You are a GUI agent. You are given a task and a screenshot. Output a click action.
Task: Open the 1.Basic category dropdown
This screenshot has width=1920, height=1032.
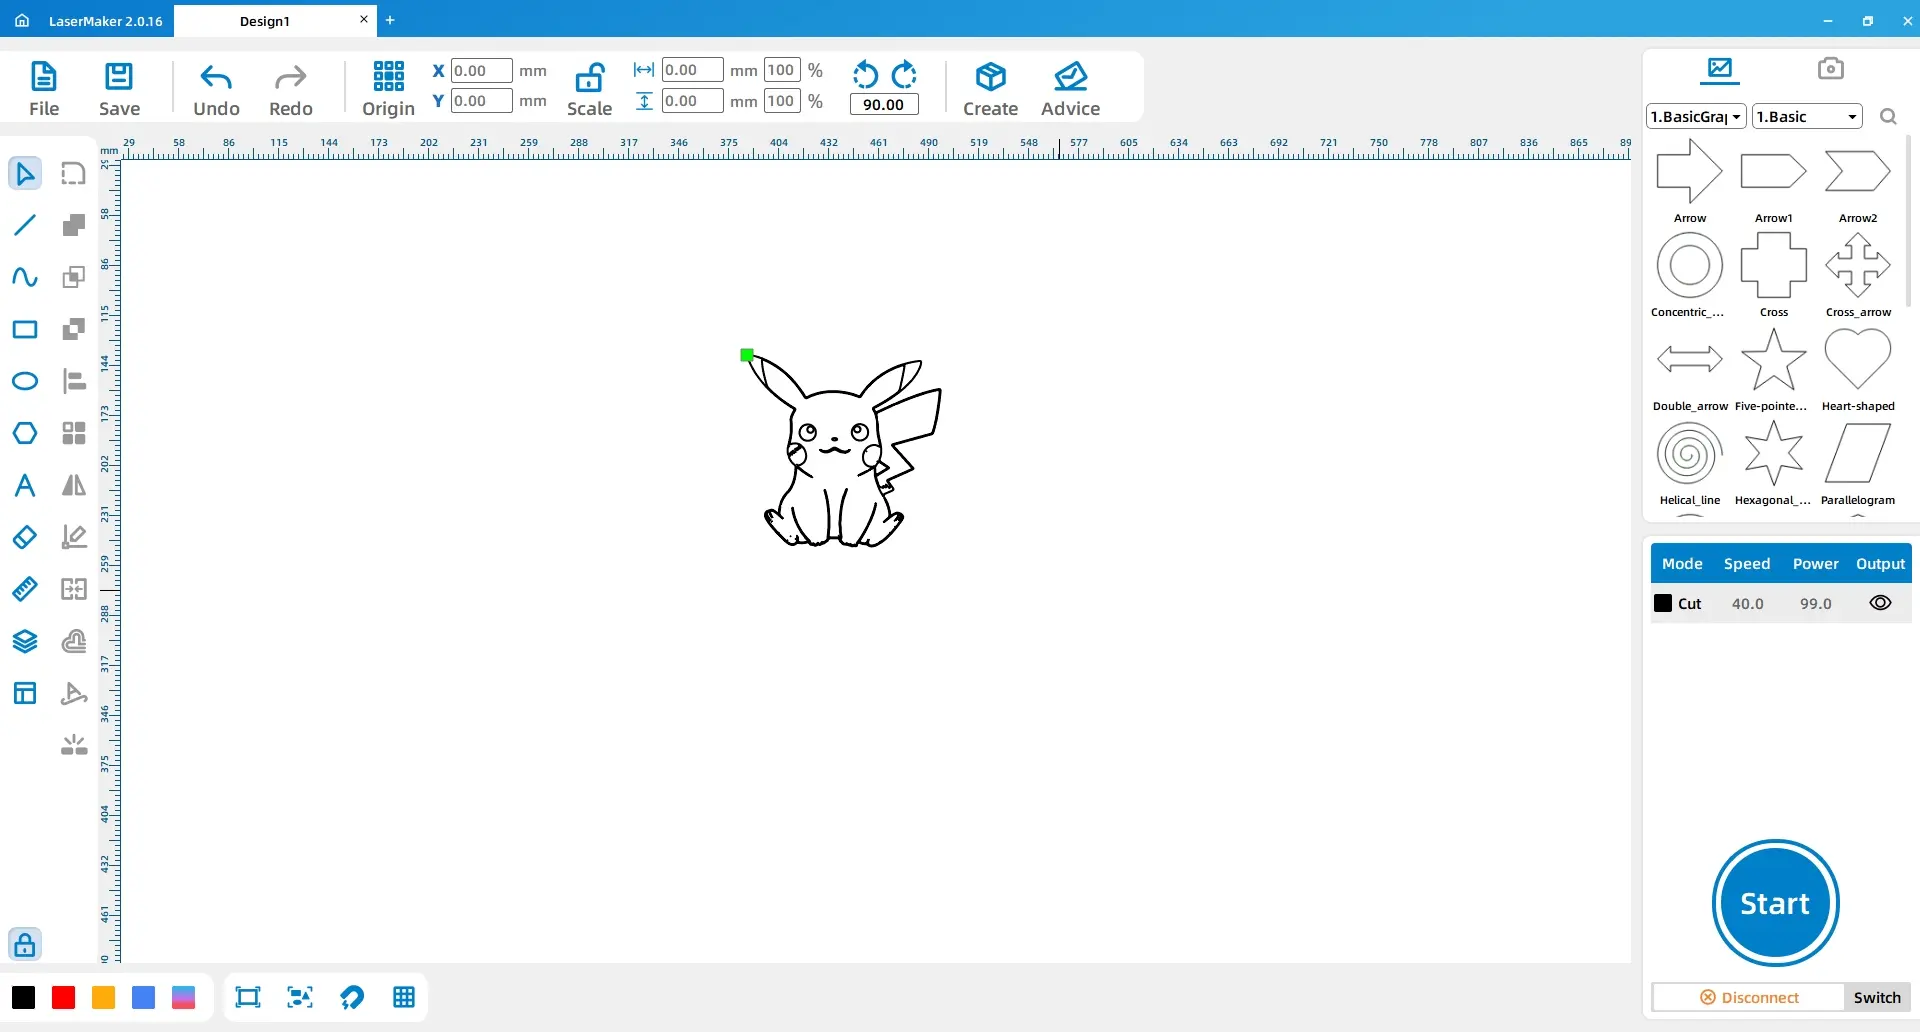pos(1807,116)
